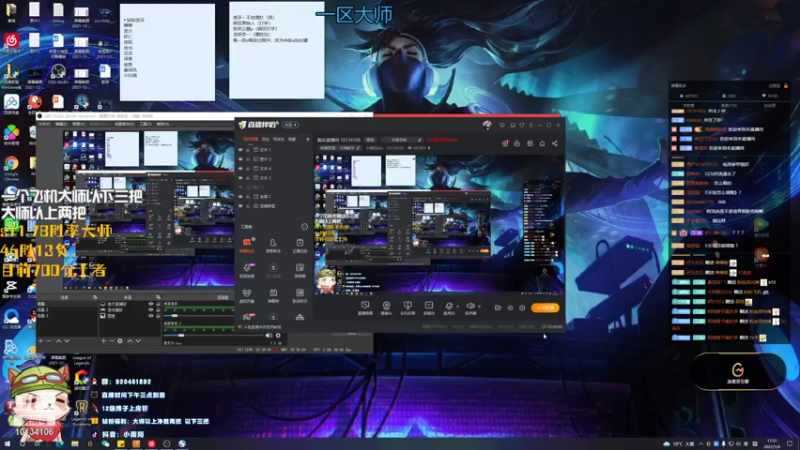Click the bell notification icon in app header
800x450 pixels.
coord(542,143)
